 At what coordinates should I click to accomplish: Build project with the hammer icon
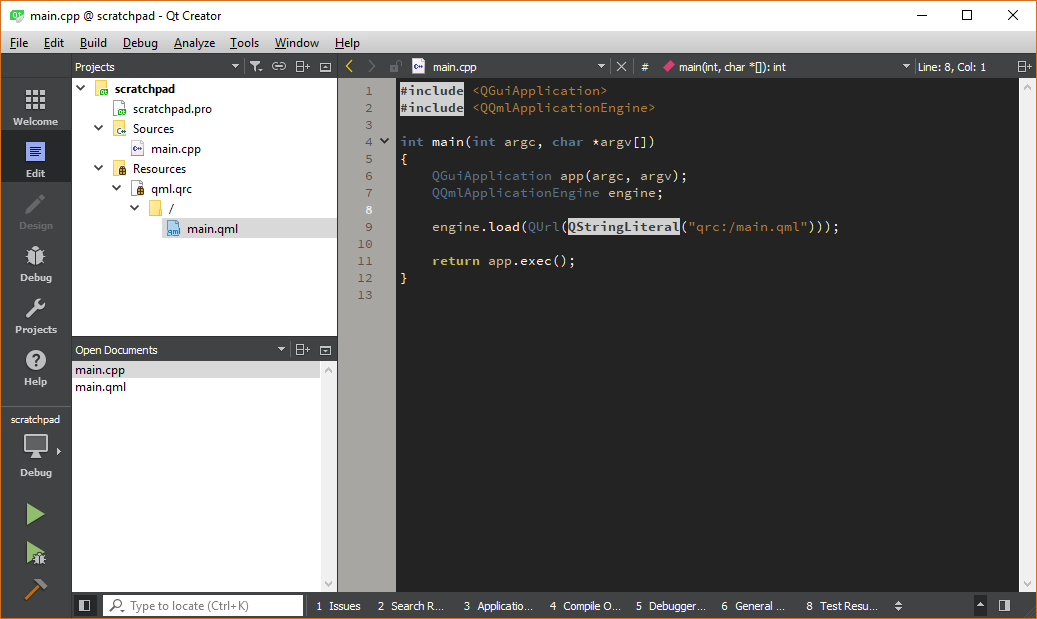(x=35, y=589)
